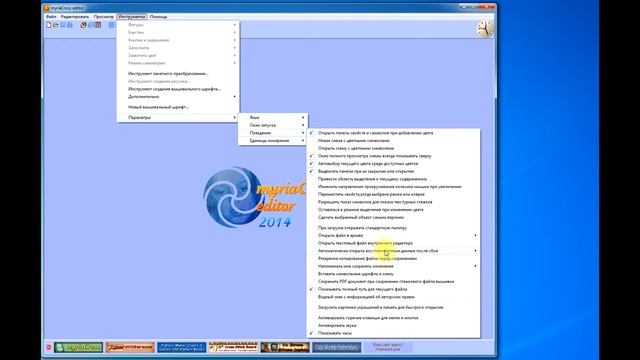640x360 pixels.
Task: Click the round brown-red toolbar icon
Action: pyautogui.click(x=83, y=25)
